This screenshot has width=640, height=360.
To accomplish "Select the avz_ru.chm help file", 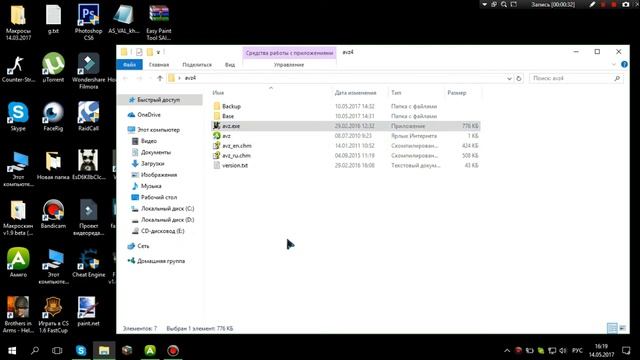I will coord(346,156).
